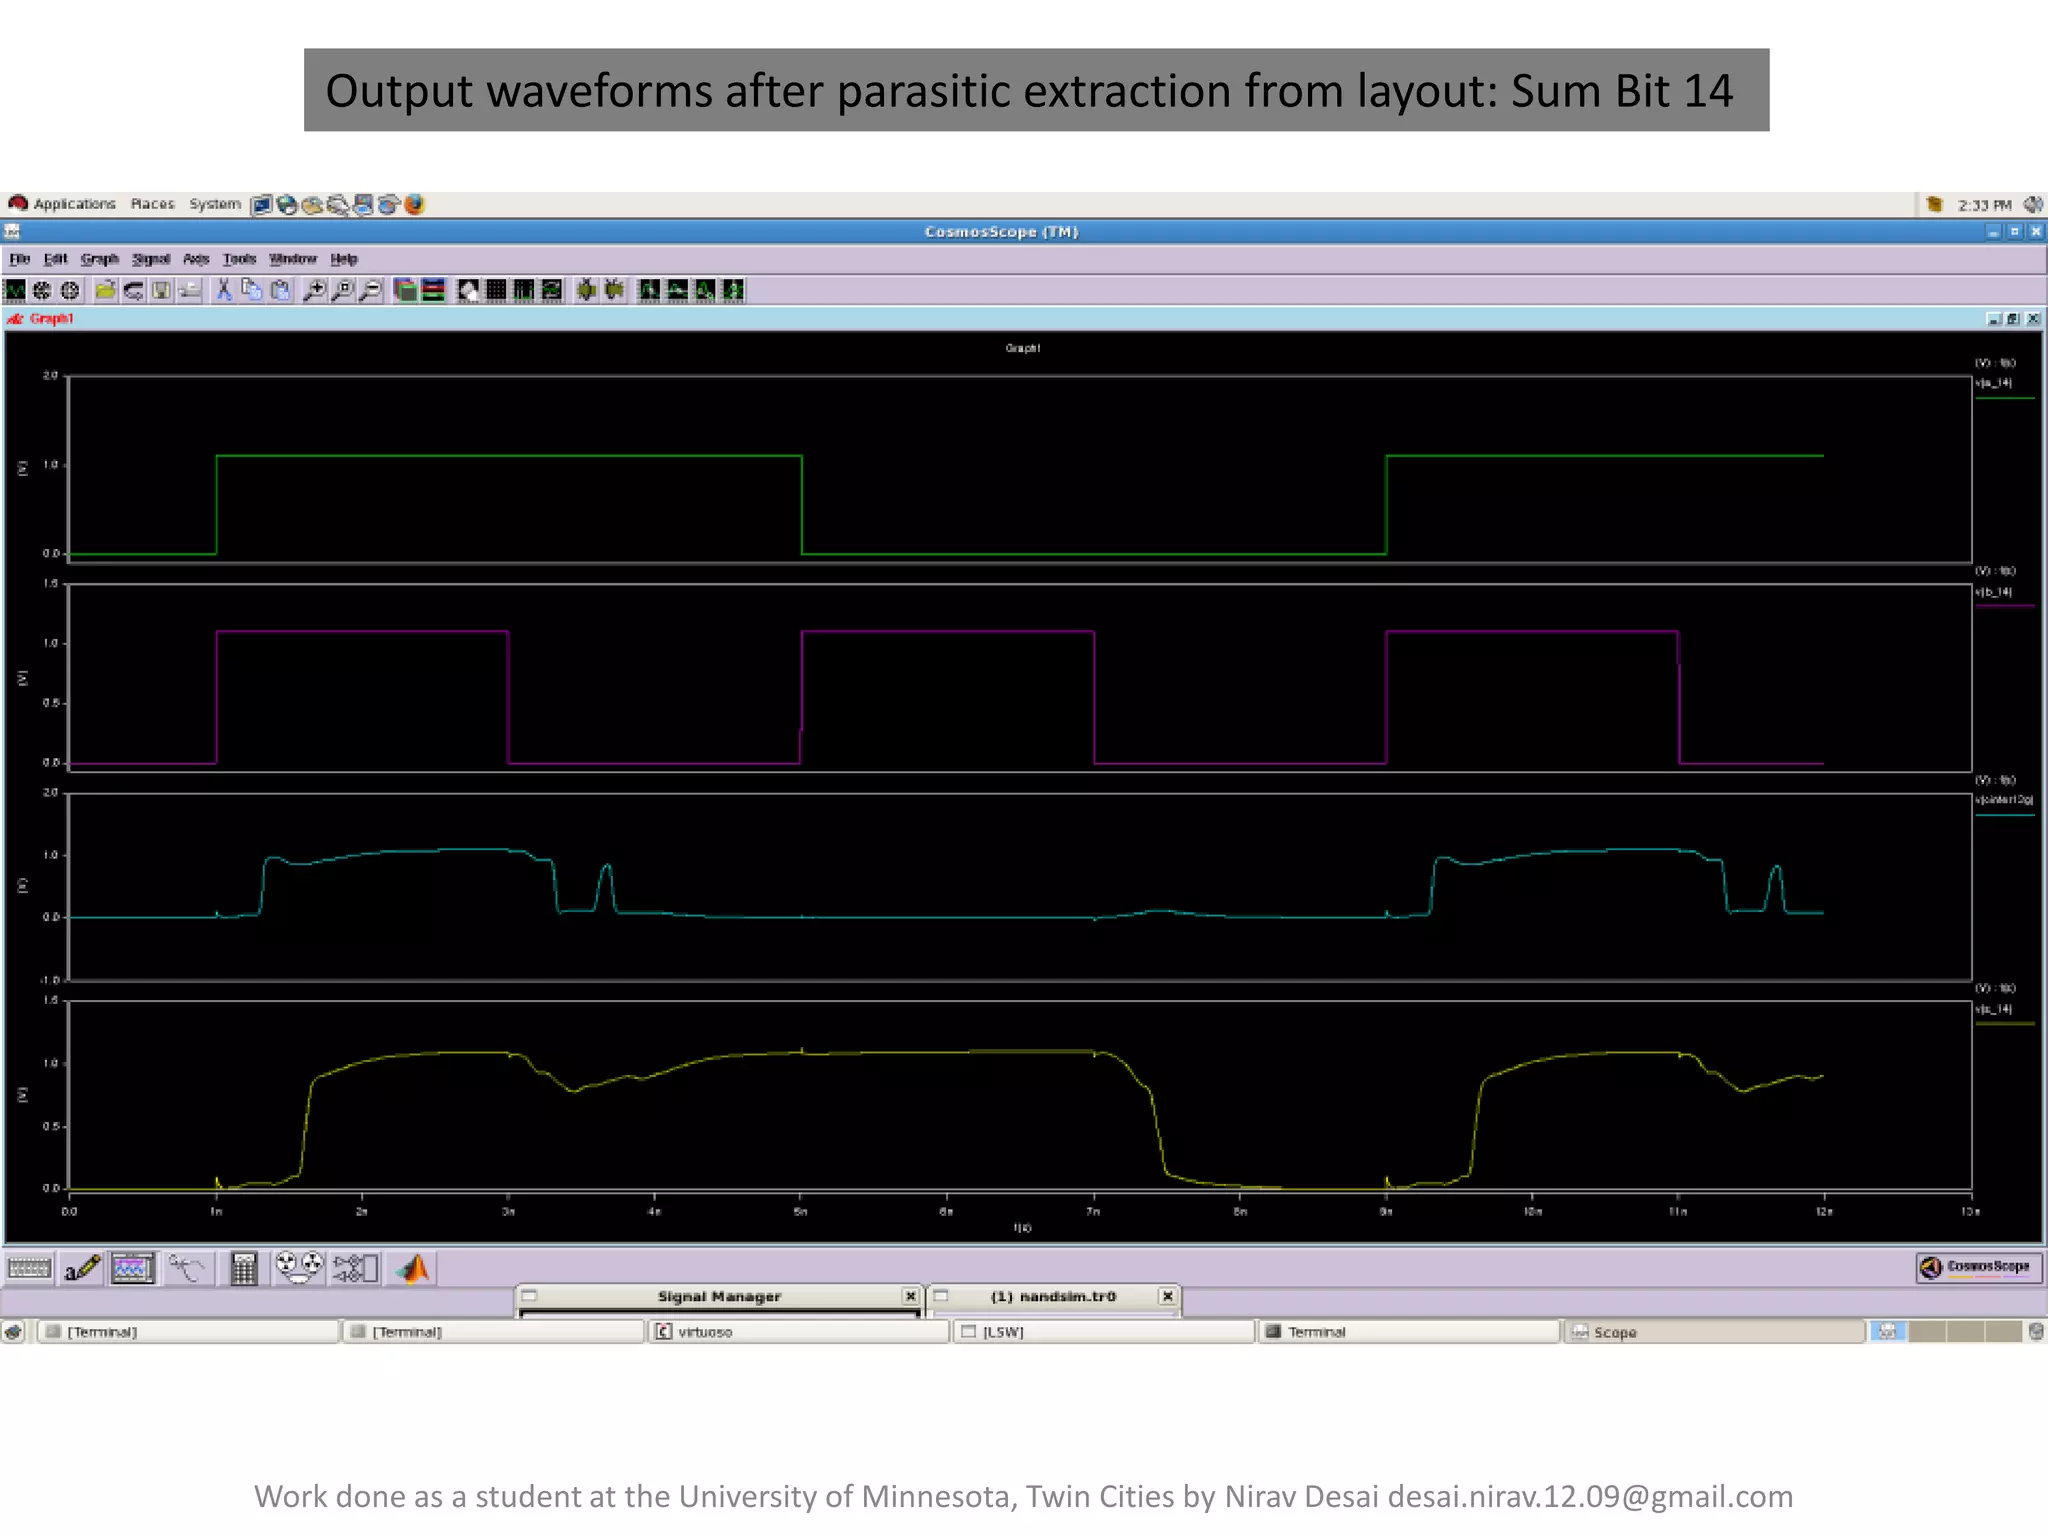This screenshot has width=2048, height=1536.
Task: Click the new graph waveform toolbar icon
Action: pyautogui.click(x=15, y=291)
